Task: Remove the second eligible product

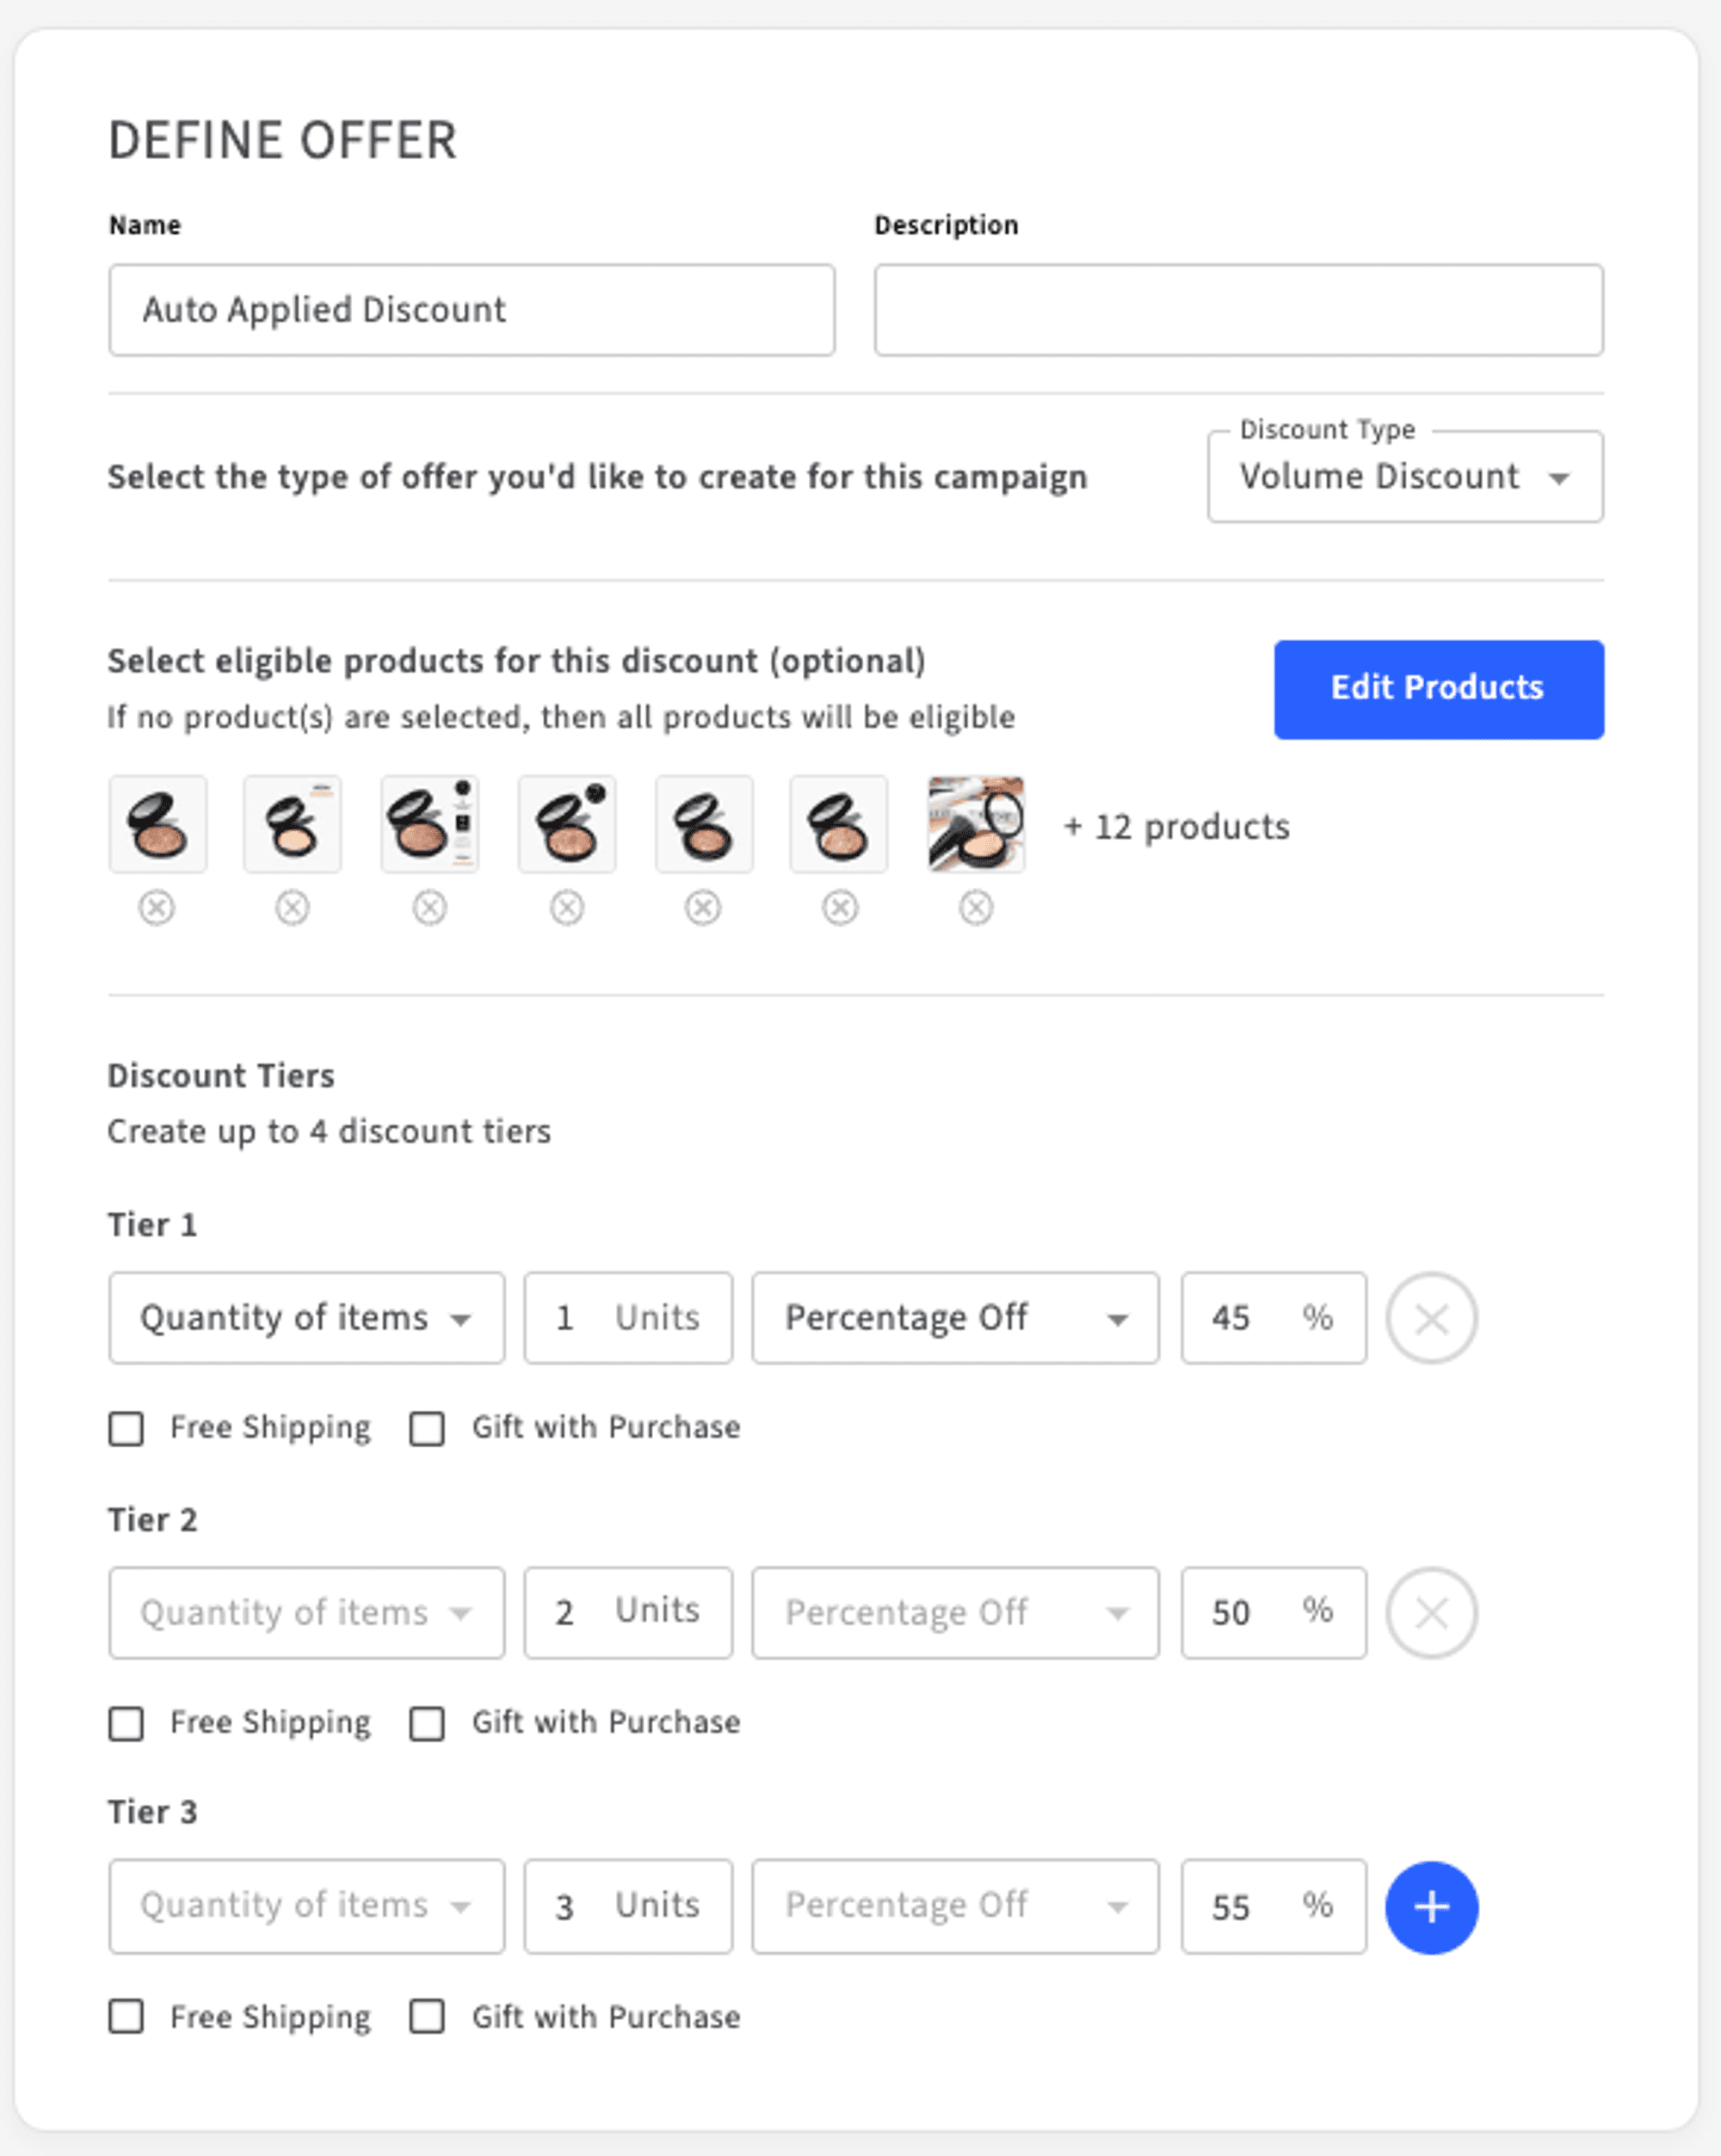Action: click(x=293, y=908)
